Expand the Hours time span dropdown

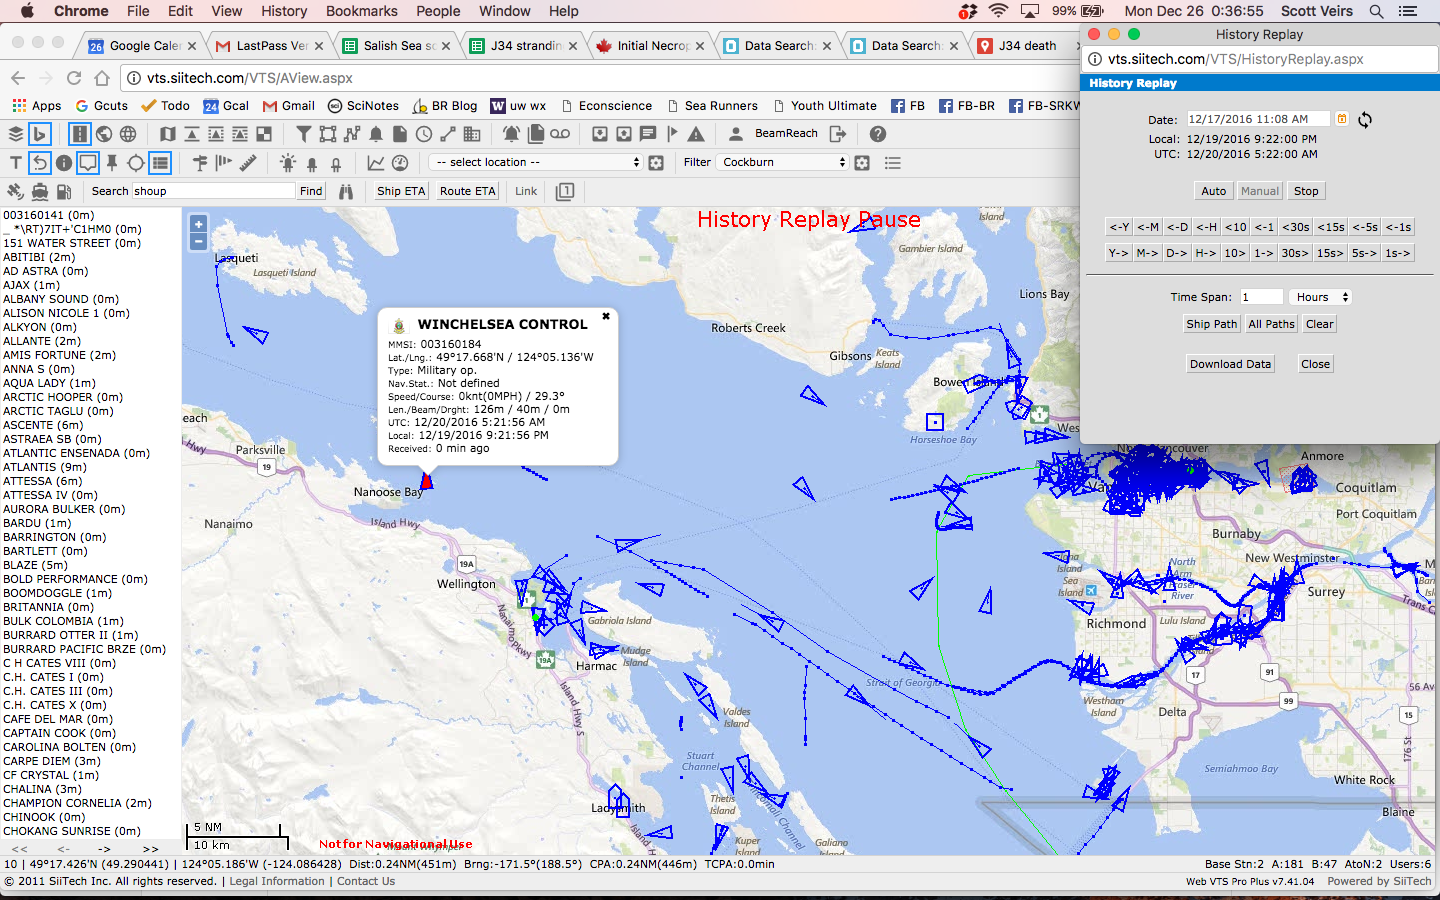pos(1321,297)
